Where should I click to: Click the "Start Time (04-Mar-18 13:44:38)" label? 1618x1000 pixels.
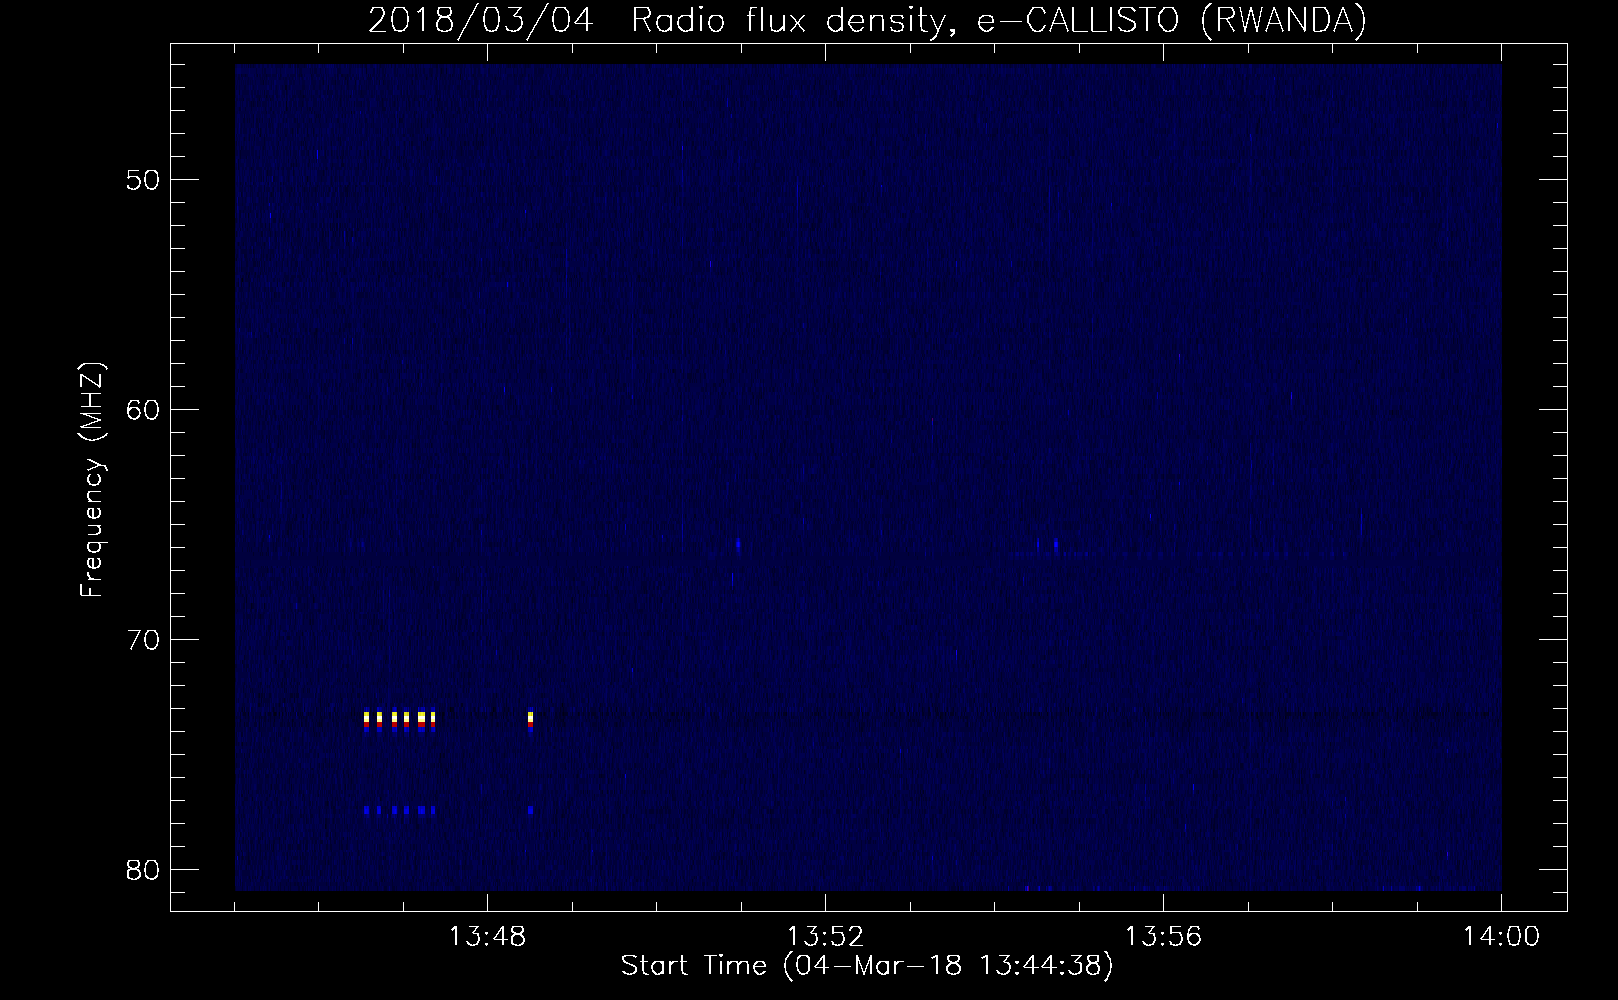[x=867, y=966]
